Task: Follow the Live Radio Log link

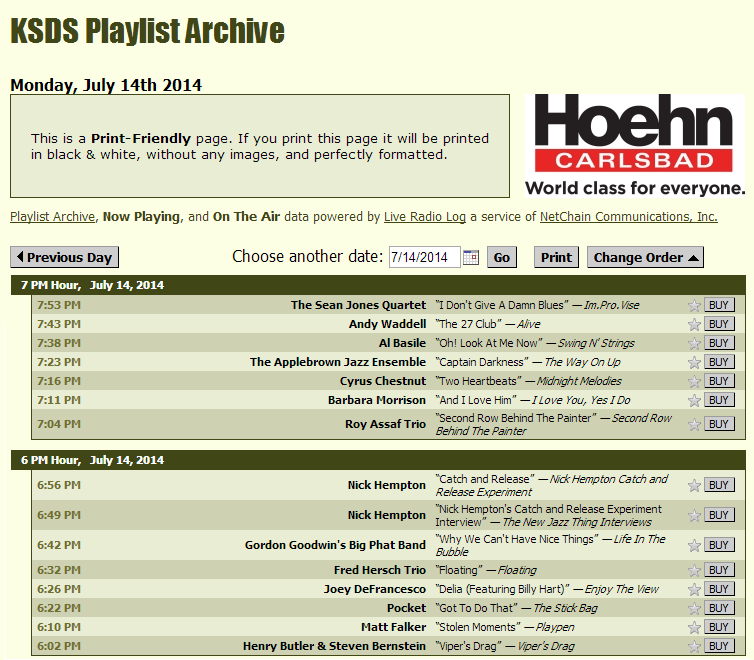Action: (x=425, y=217)
